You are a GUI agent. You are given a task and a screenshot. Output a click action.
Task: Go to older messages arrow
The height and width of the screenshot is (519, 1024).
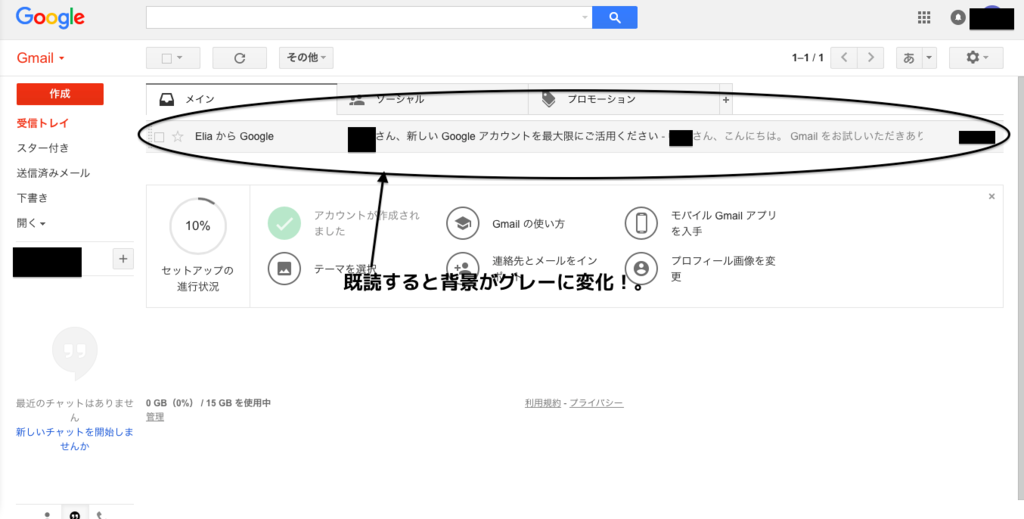[x=871, y=57]
